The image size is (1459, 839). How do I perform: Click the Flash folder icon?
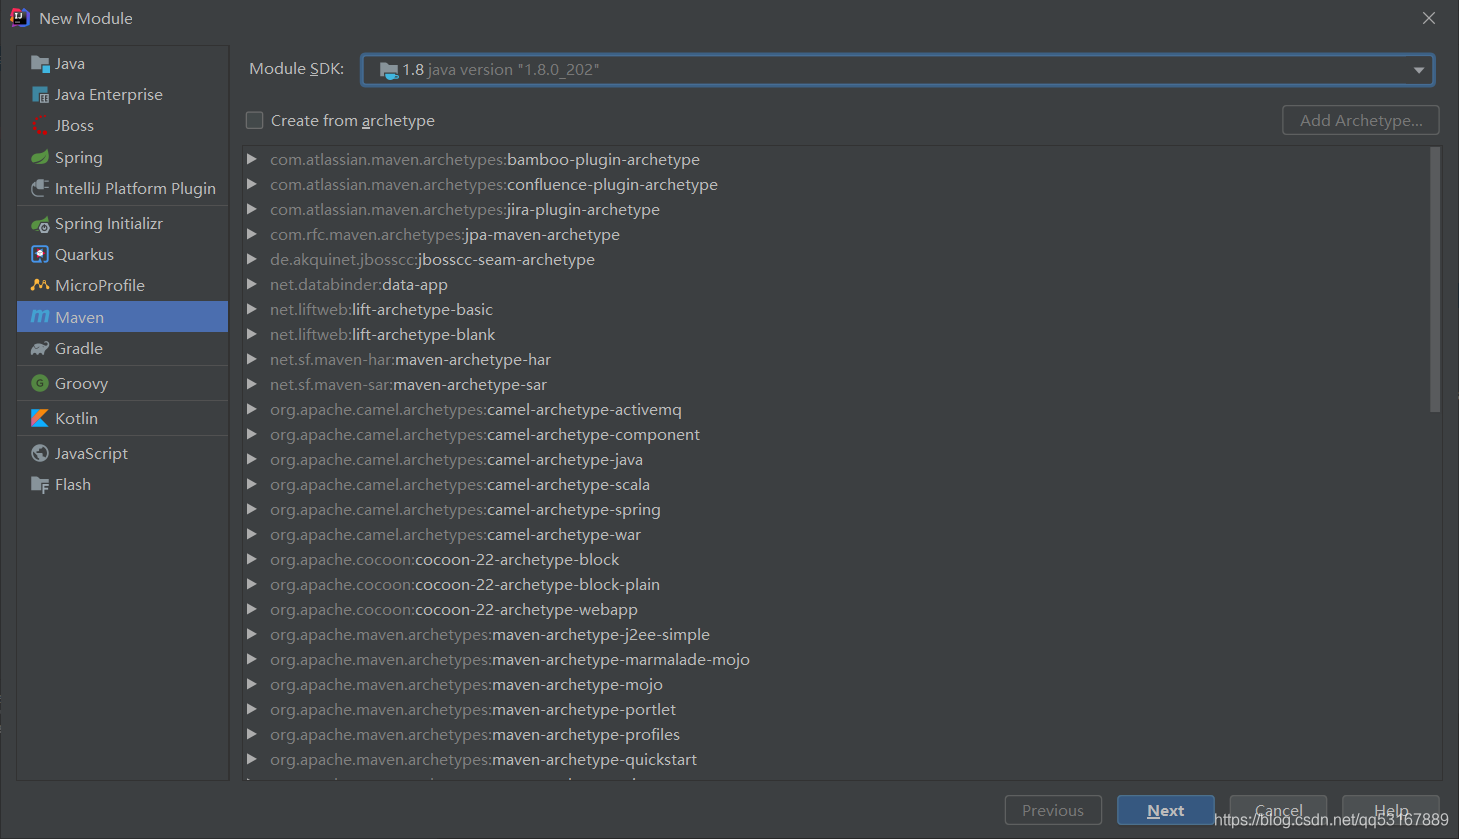40,485
